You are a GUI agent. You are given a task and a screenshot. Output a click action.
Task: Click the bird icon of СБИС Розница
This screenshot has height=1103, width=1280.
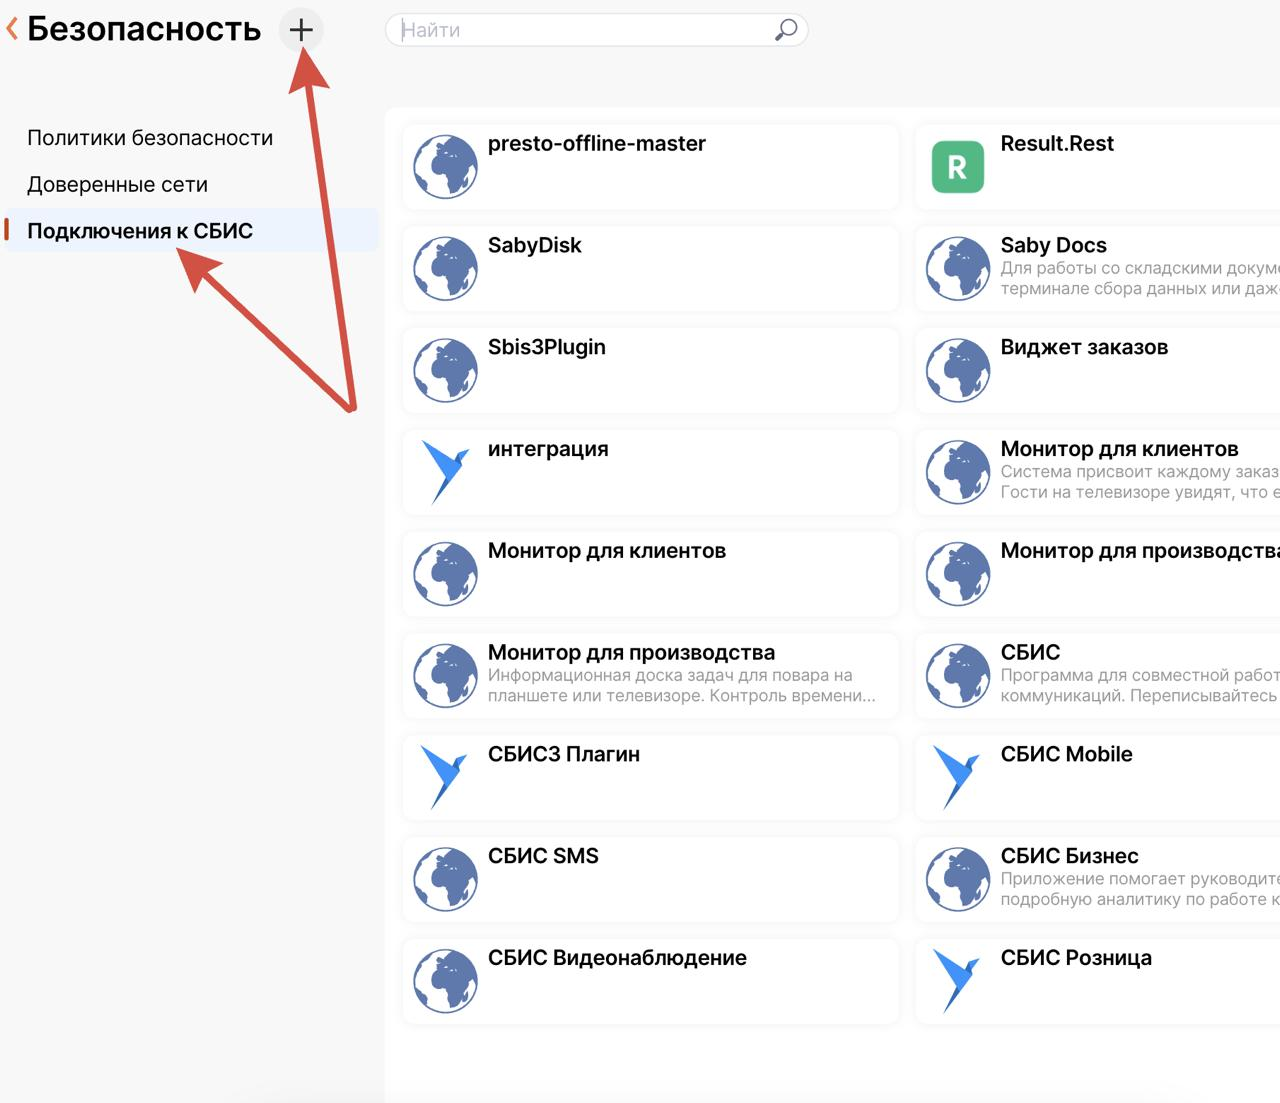point(958,981)
